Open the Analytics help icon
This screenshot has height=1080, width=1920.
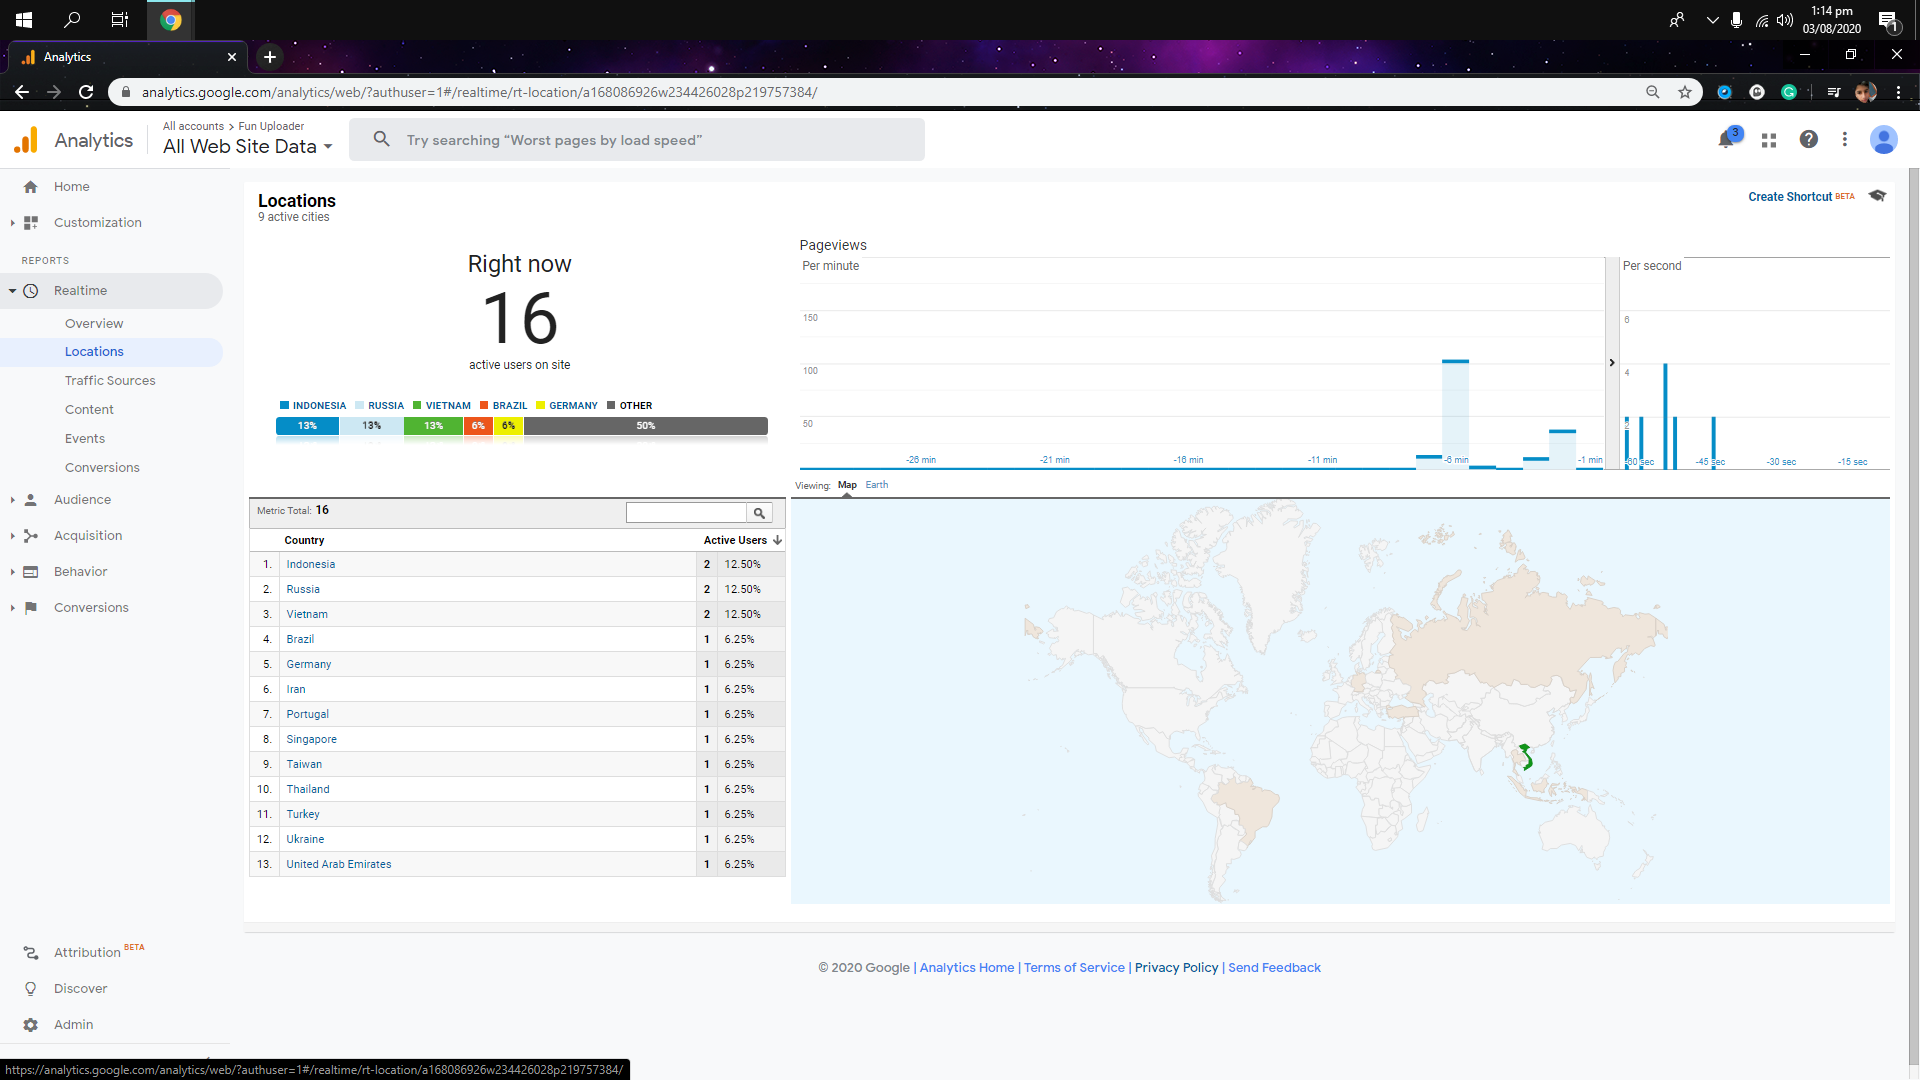coord(1809,140)
